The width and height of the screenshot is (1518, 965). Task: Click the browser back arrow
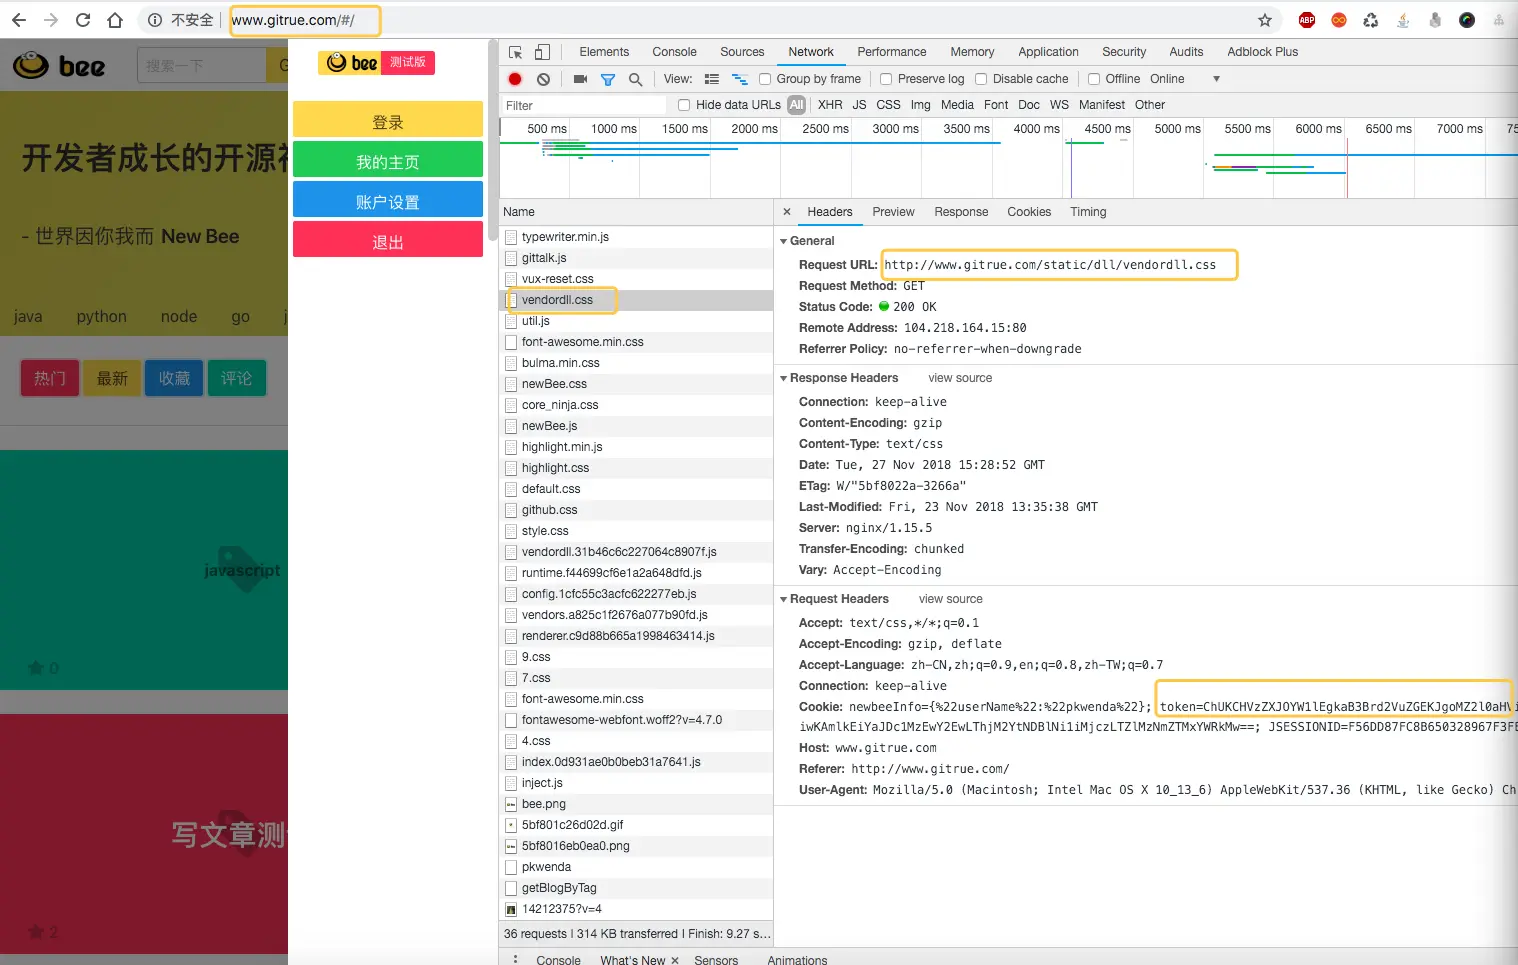point(19,20)
